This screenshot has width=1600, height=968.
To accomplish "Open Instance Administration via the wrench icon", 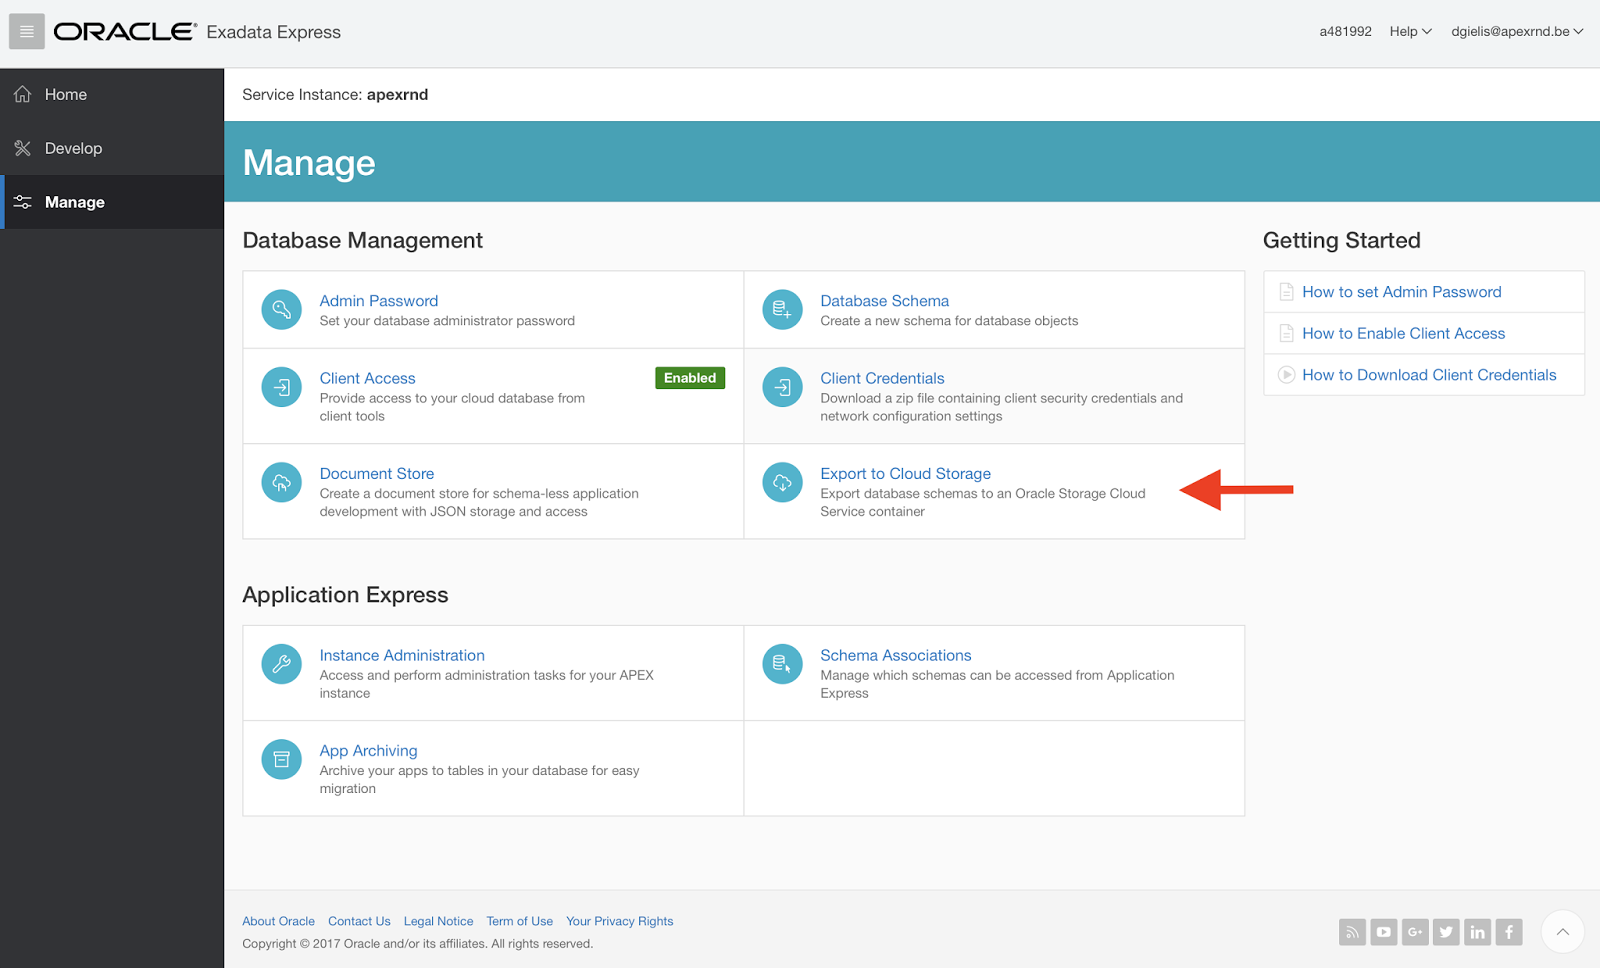I will (x=281, y=664).
